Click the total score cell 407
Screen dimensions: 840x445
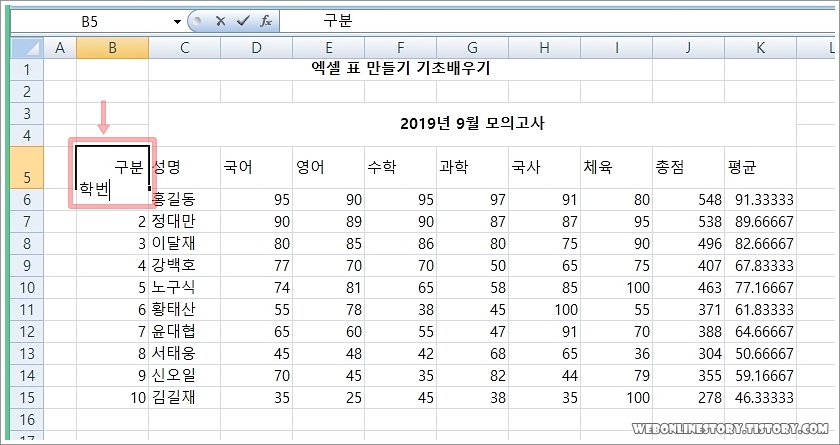click(688, 265)
